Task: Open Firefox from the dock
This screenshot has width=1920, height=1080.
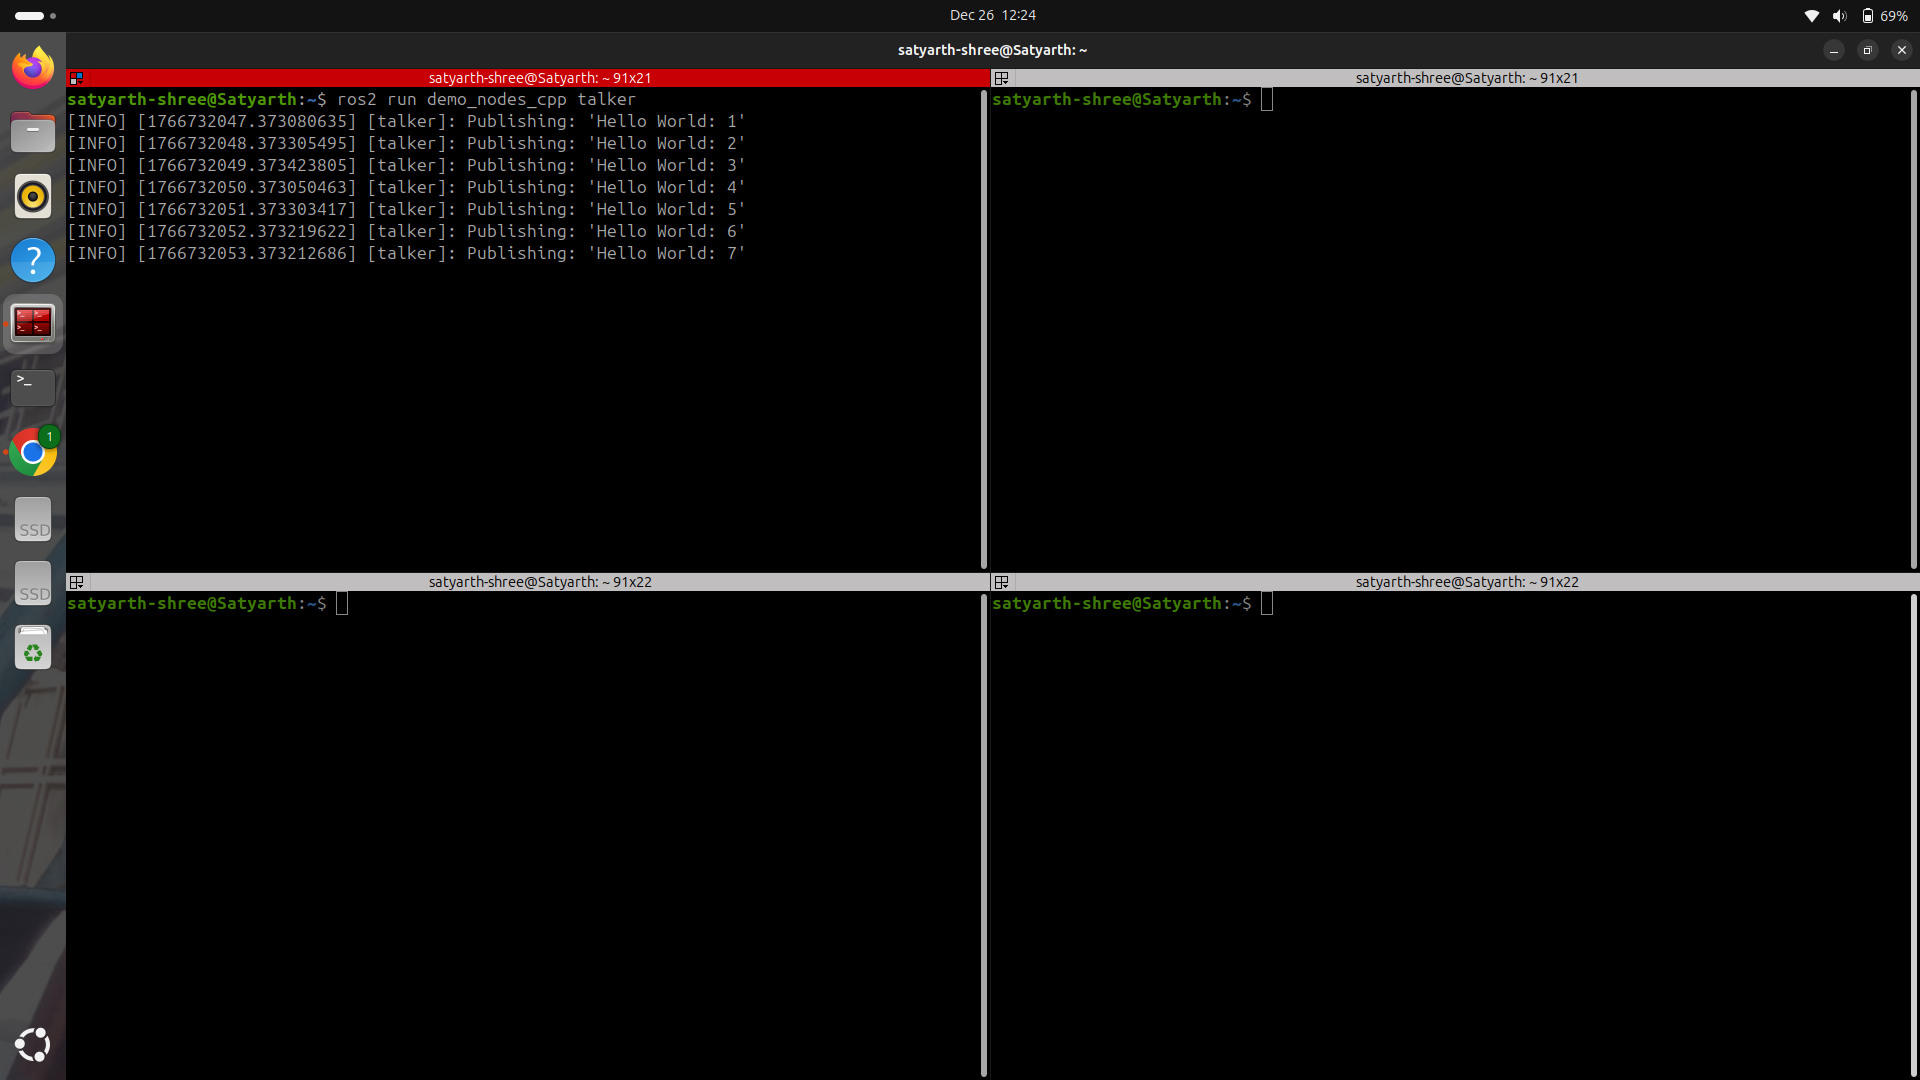Action: click(33, 68)
